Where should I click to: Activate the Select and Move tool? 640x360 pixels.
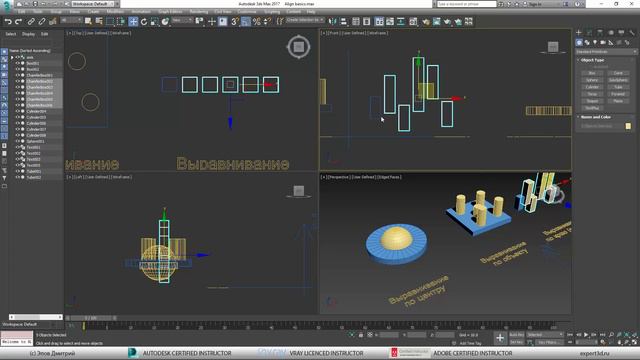[133, 22]
